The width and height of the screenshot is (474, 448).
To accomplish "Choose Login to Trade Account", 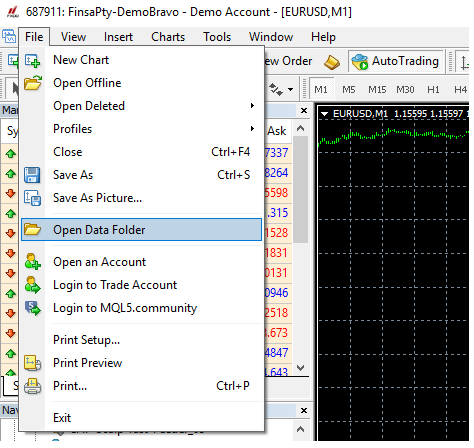I will tap(115, 285).
